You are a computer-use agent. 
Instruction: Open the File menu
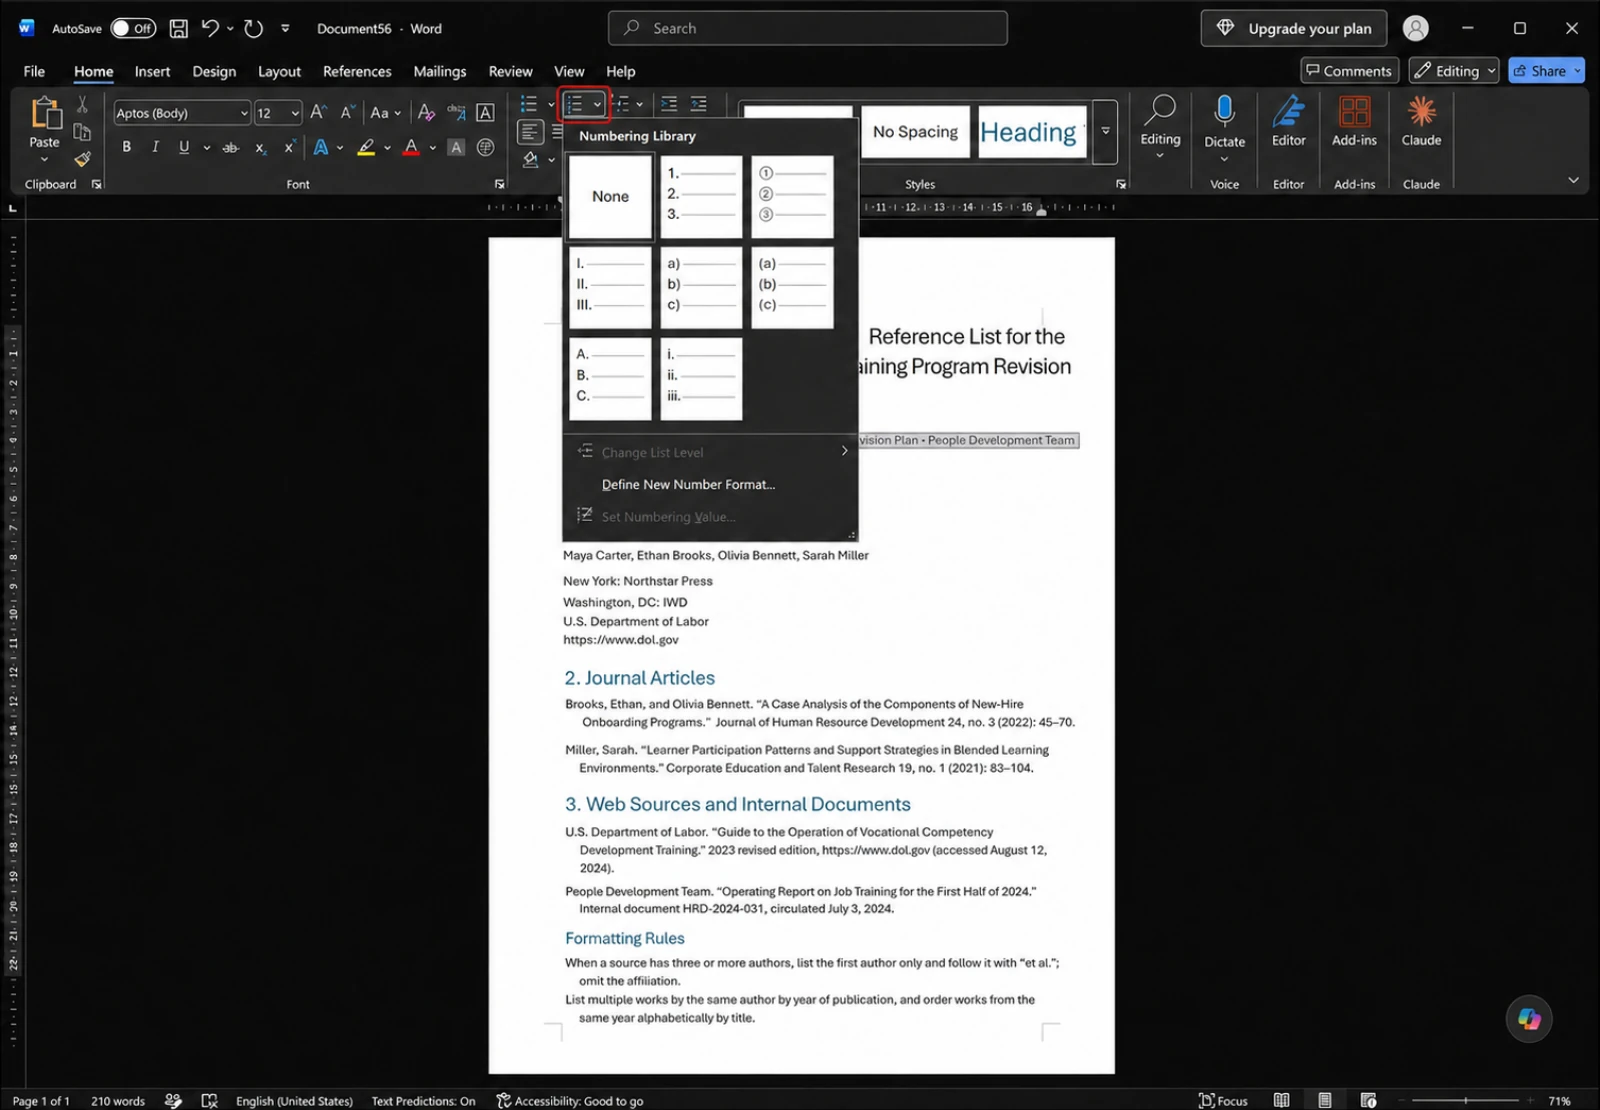tap(34, 71)
